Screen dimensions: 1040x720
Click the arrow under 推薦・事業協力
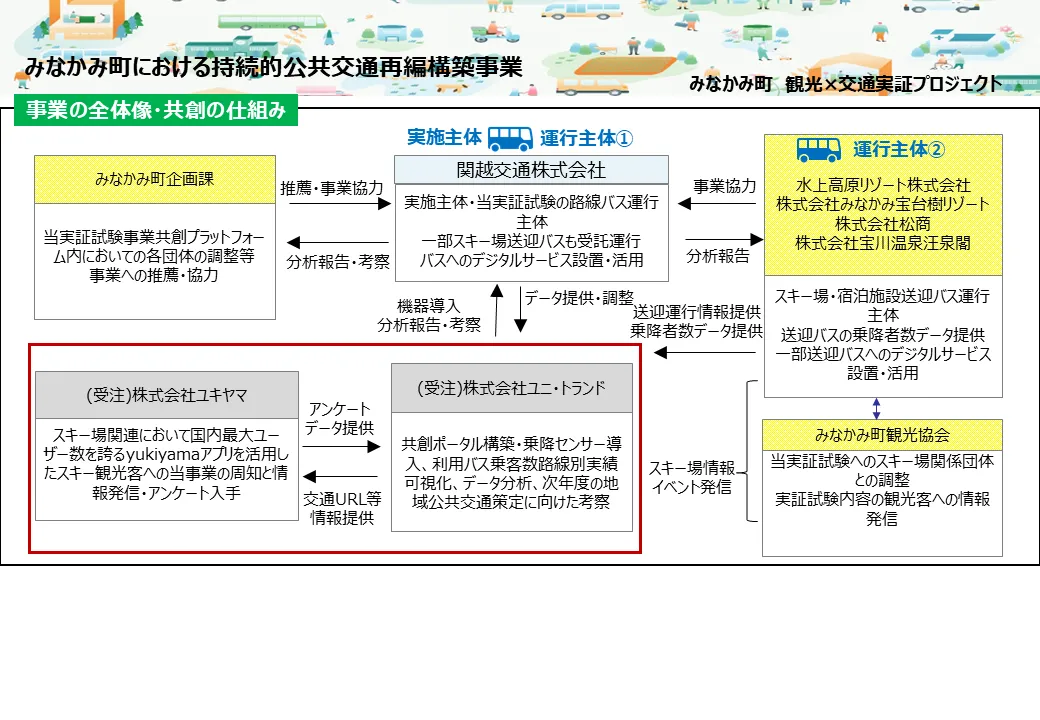338,204
